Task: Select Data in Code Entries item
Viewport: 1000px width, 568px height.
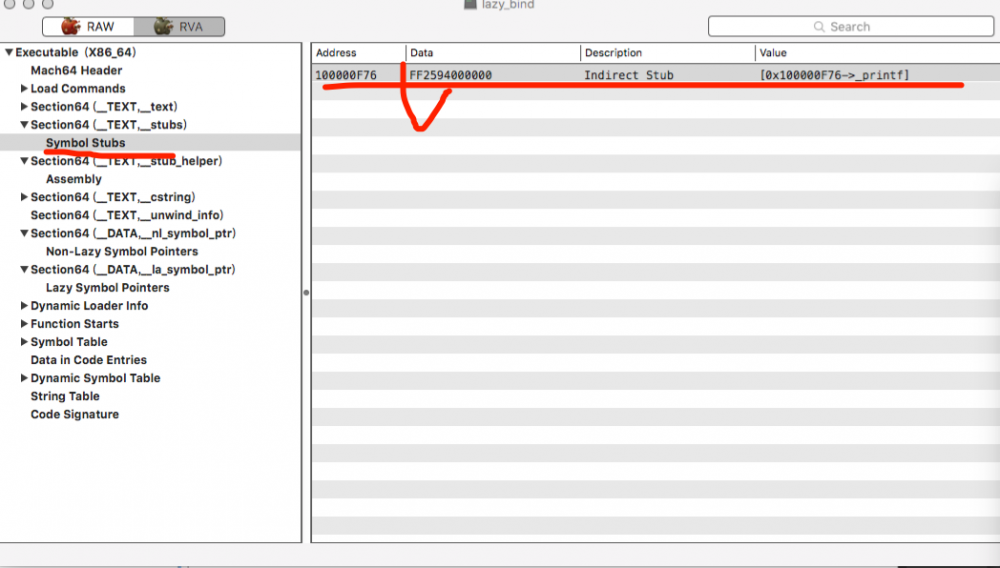Action: 89,360
